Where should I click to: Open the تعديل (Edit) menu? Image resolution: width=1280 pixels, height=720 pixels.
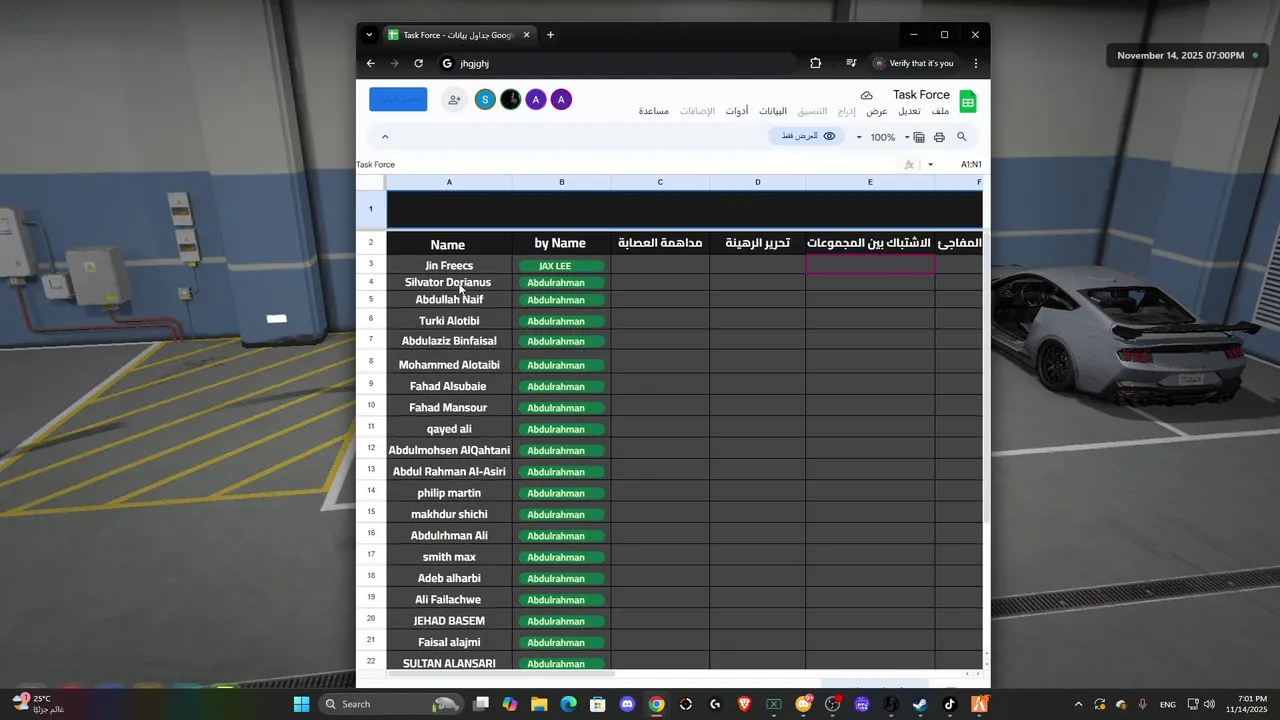[909, 111]
